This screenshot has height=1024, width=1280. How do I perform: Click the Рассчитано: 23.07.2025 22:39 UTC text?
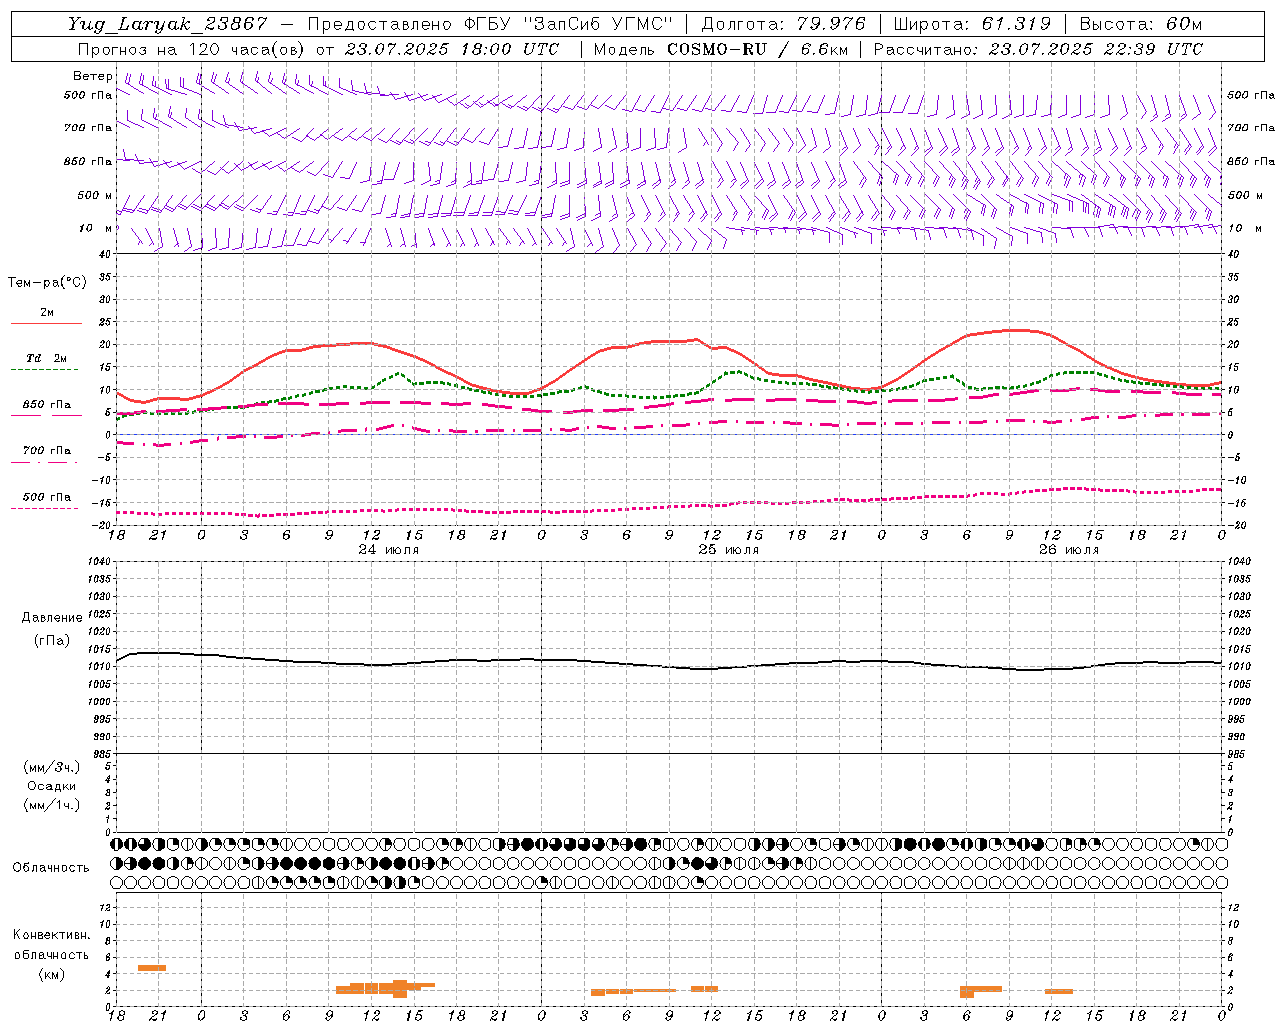1038,49
